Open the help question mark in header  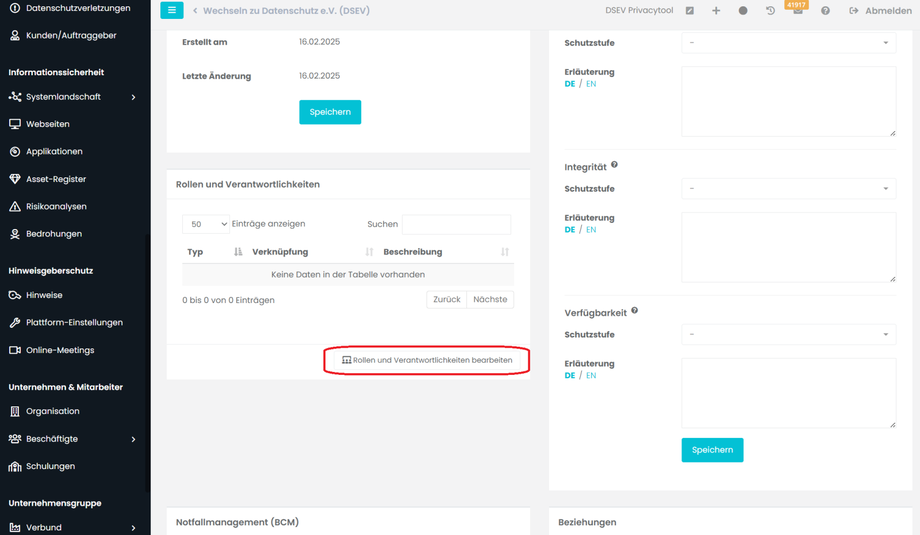click(x=825, y=11)
